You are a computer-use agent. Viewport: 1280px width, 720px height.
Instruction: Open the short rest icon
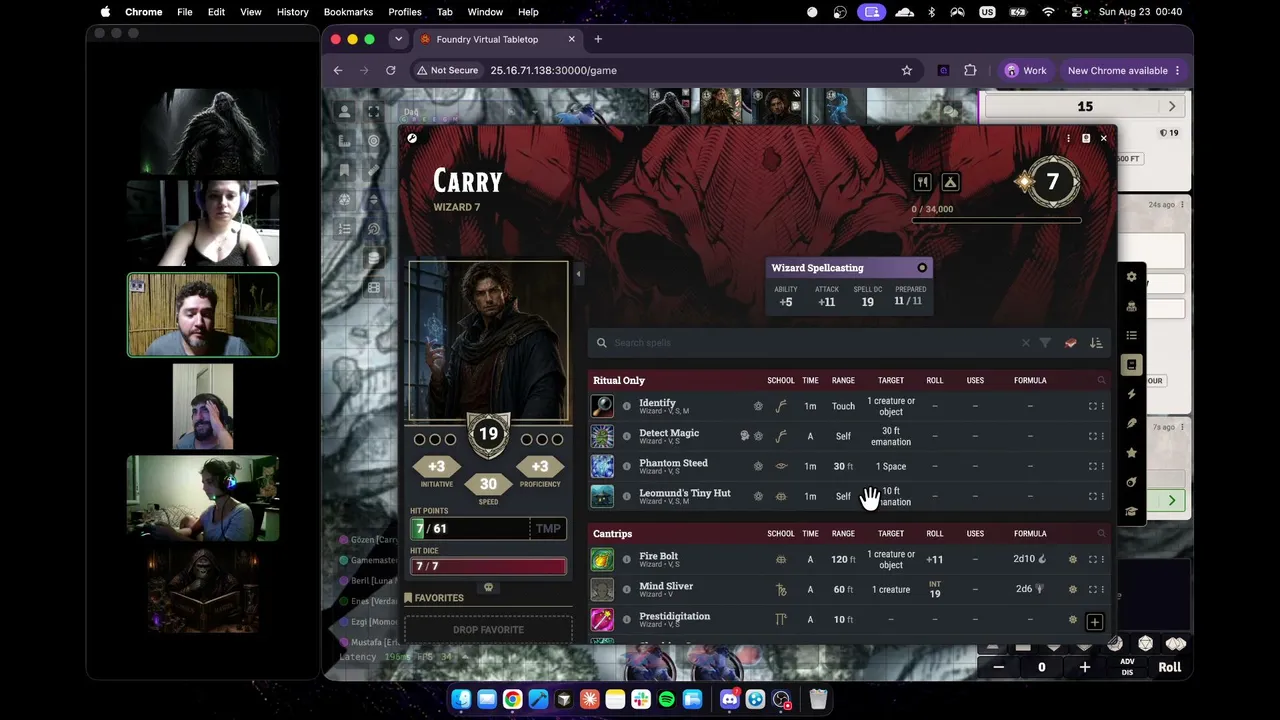click(x=922, y=182)
